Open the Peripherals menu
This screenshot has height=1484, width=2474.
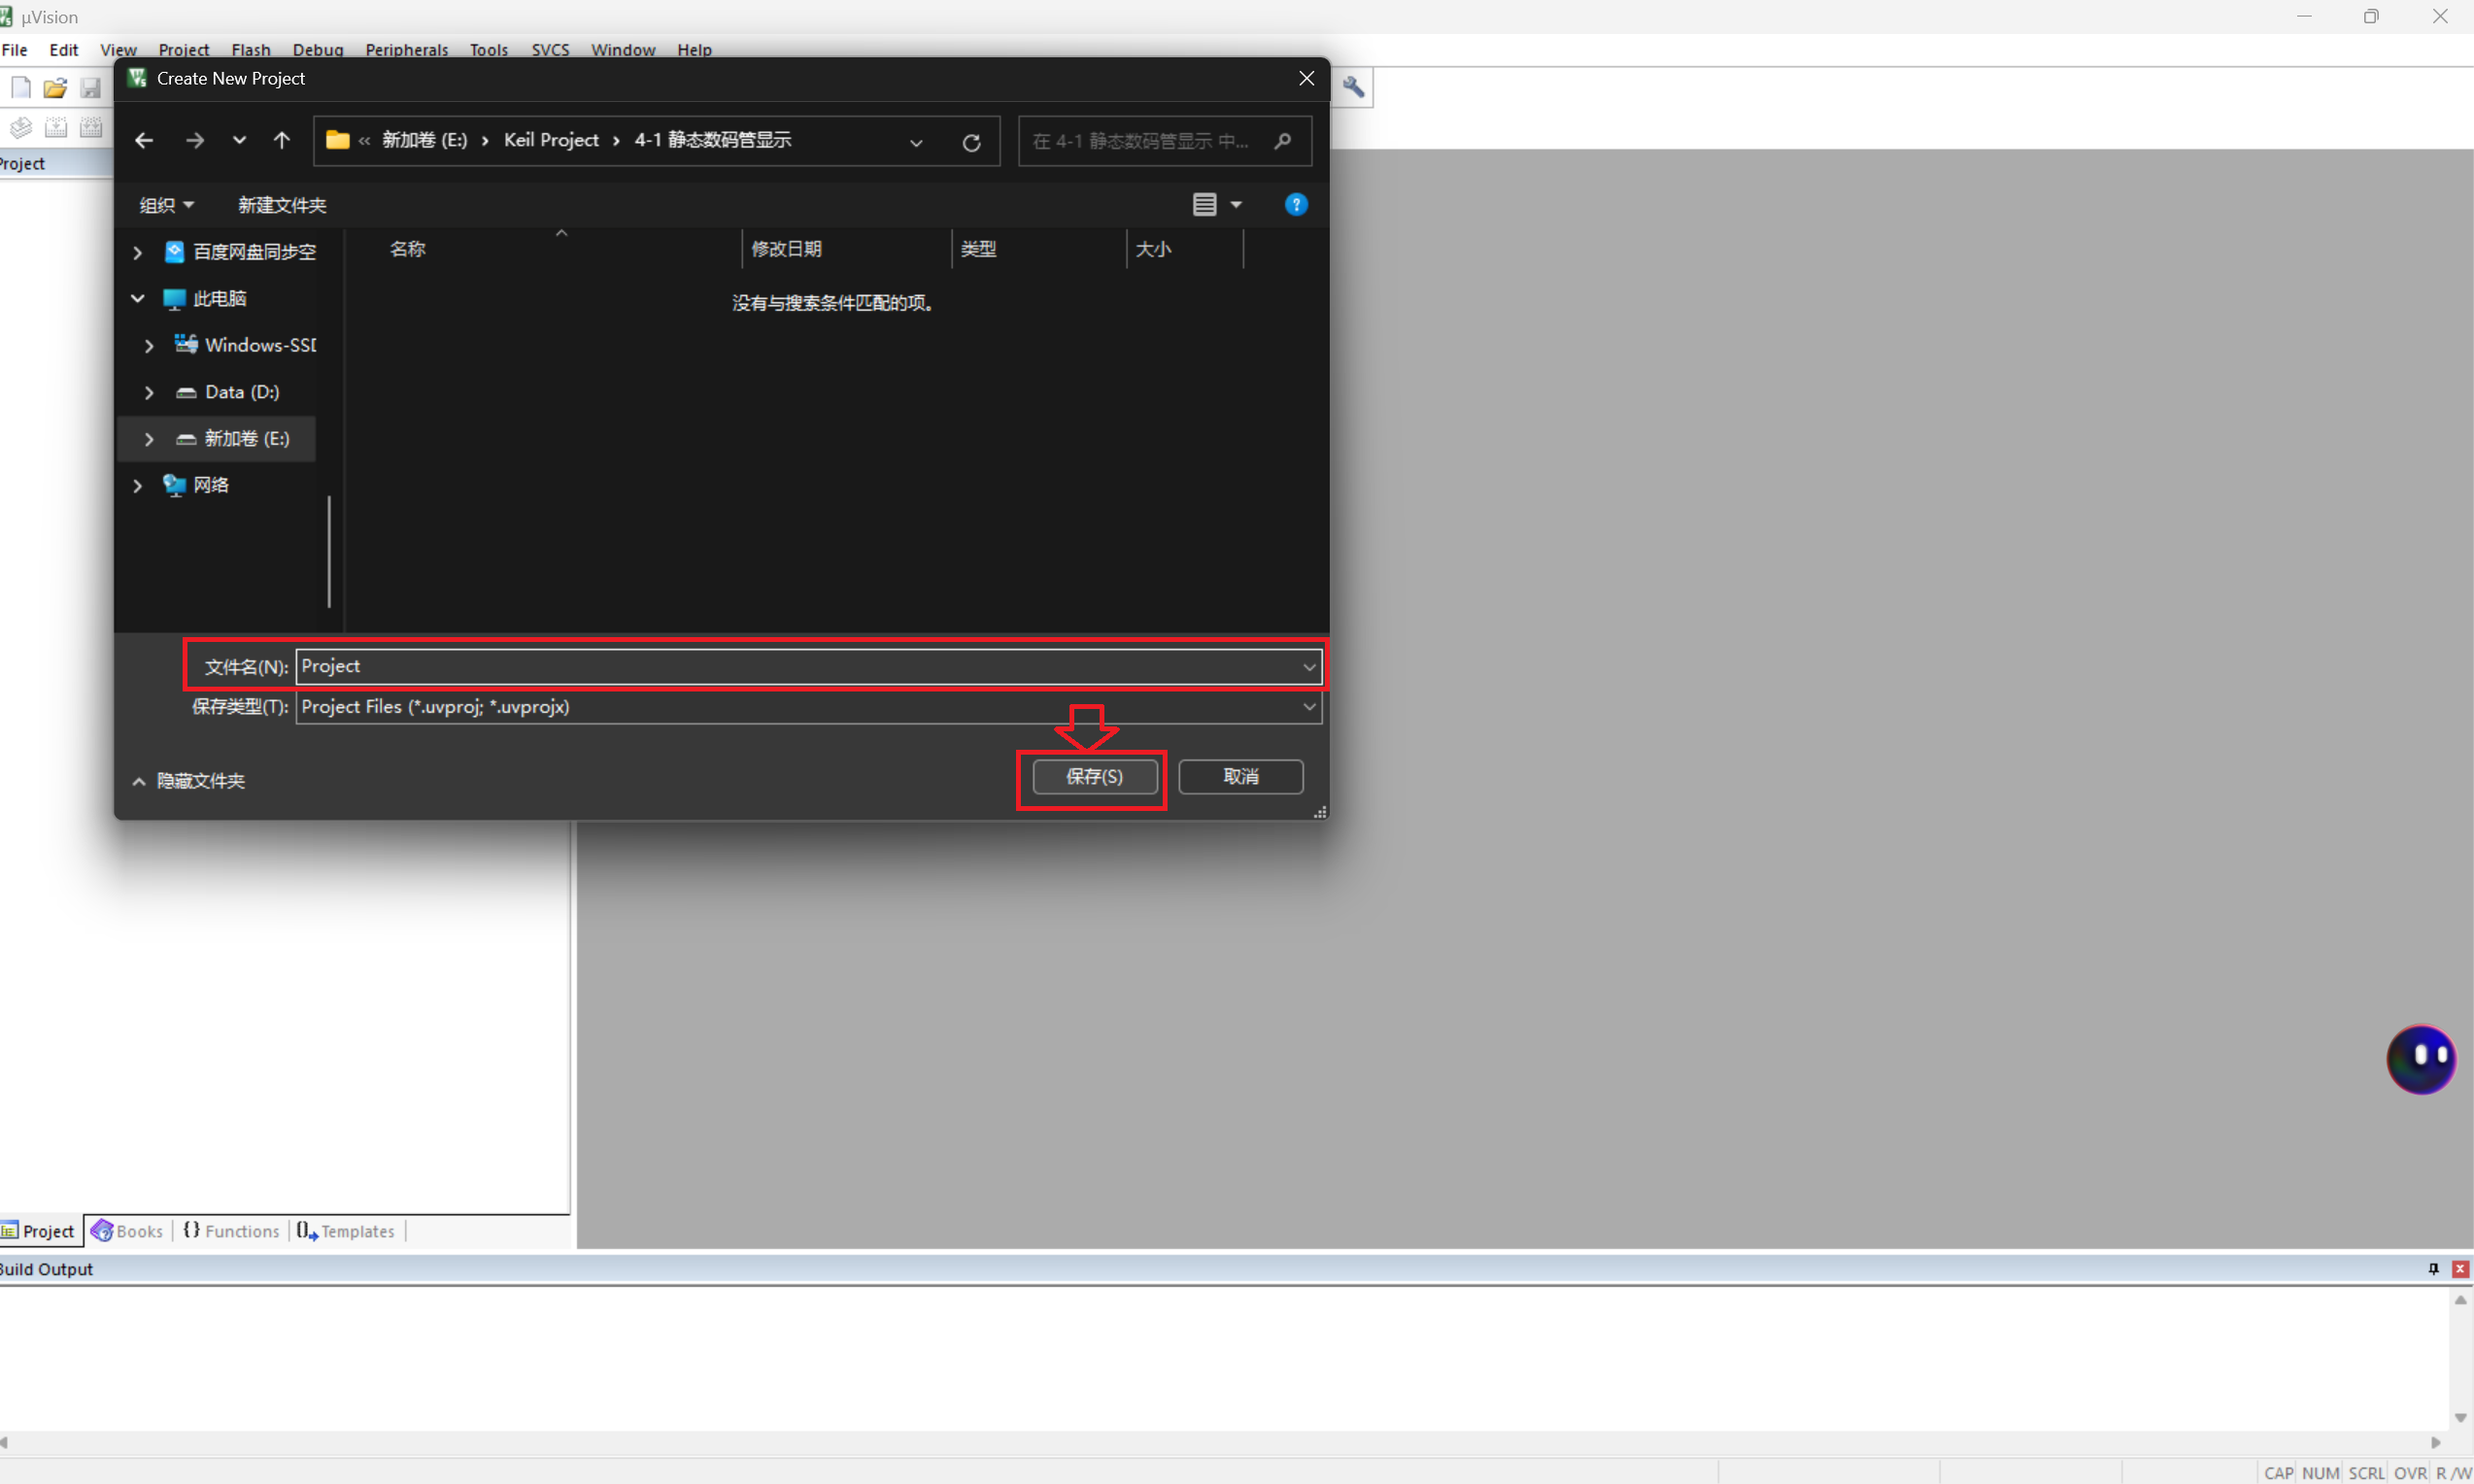coord(406,50)
